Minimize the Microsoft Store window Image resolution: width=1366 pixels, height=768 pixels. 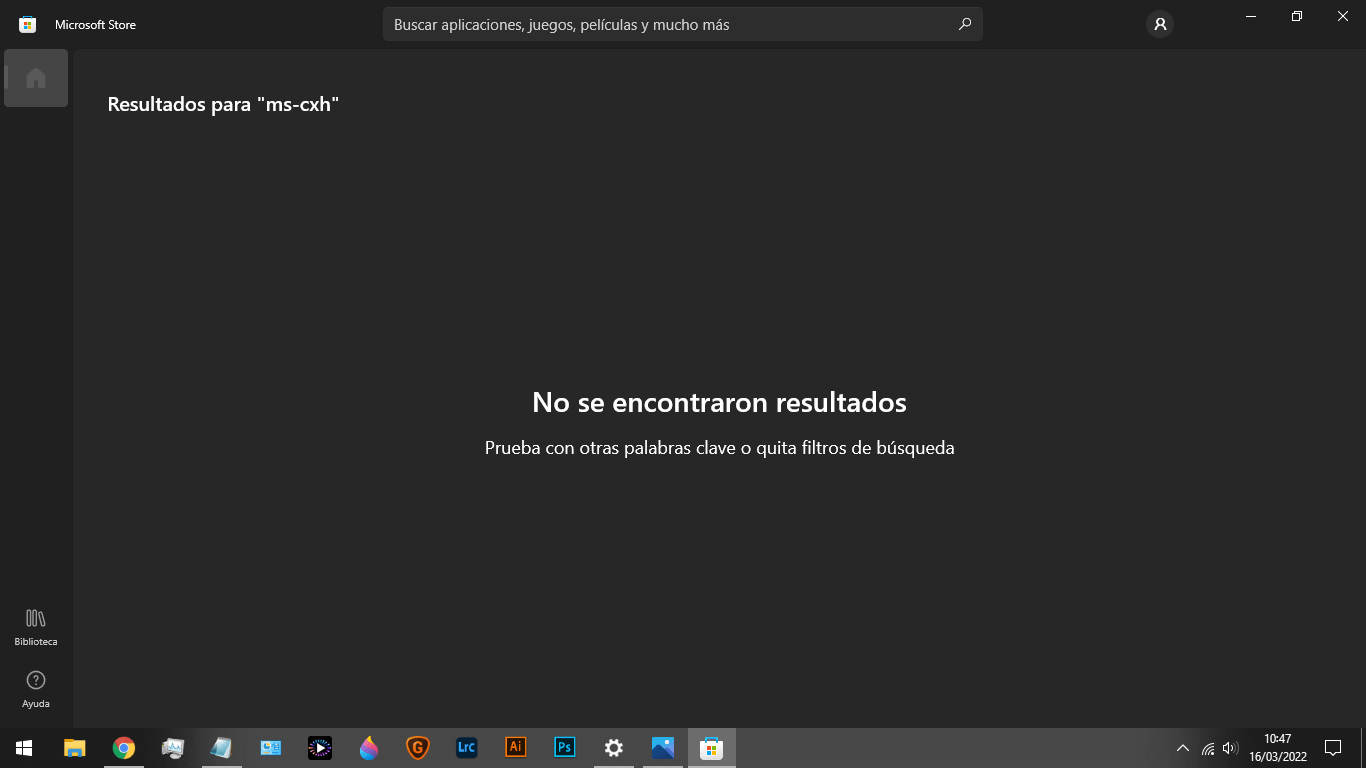(1251, 16)
